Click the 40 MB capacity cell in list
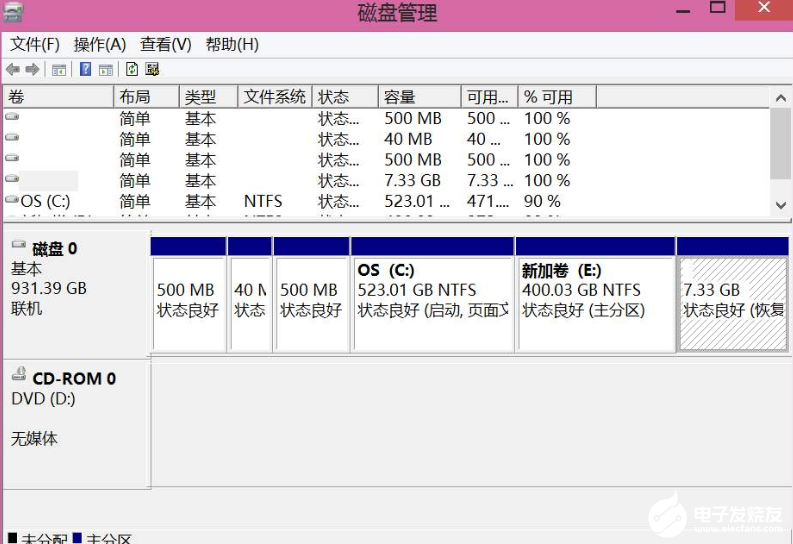The height and width of the screenshot is (544, 793). 408,139
